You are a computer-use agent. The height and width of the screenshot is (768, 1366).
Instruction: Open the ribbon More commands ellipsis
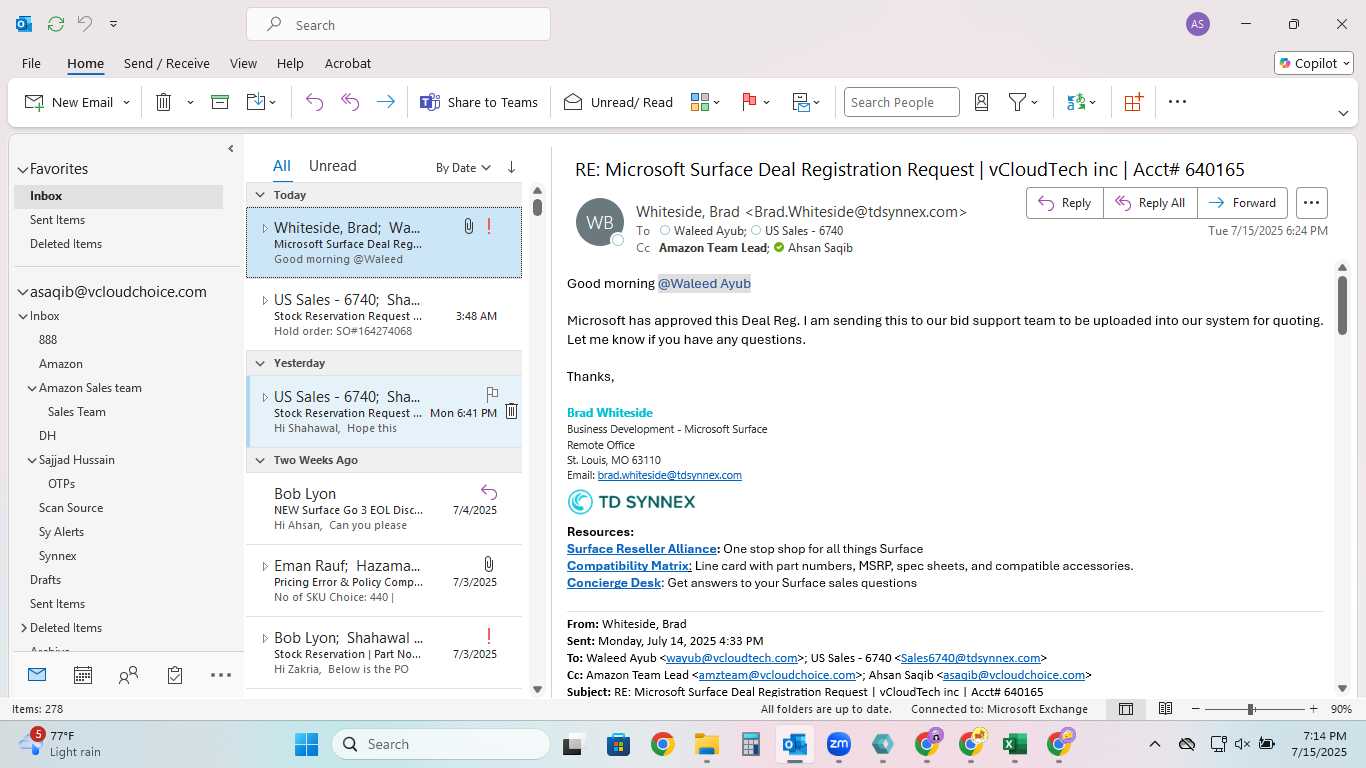(x=1177, y=102)
